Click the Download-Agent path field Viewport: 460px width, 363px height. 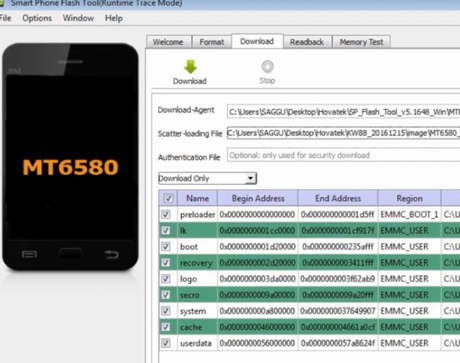tap(343, 112)
